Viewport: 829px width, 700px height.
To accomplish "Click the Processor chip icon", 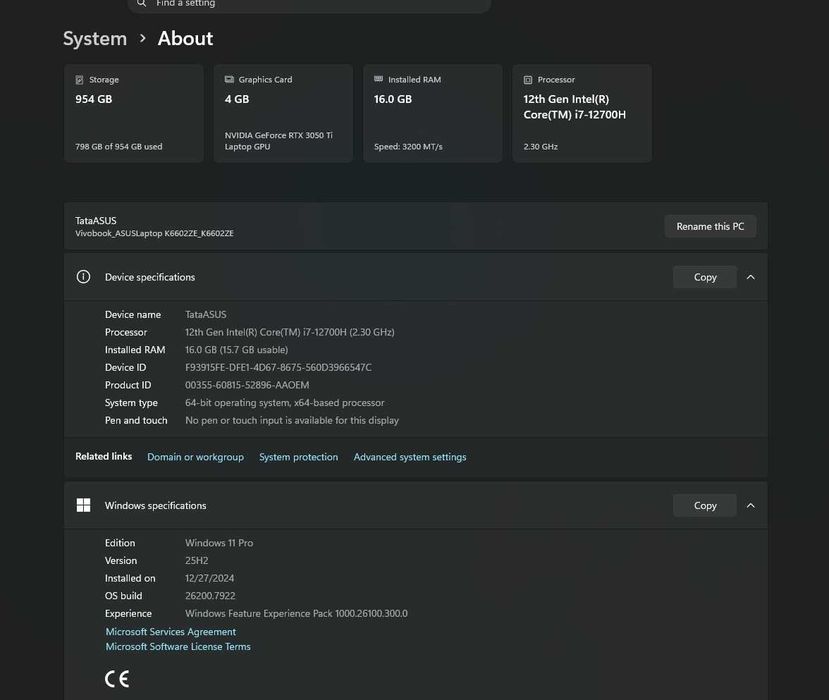I will coord(528,80).
